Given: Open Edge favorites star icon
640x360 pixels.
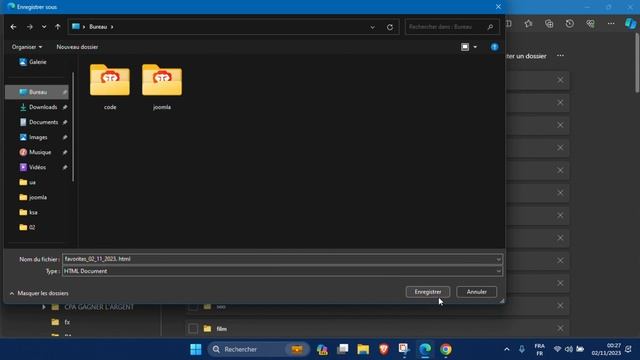Looking at the screenshot, I should [x=528, y=24].
